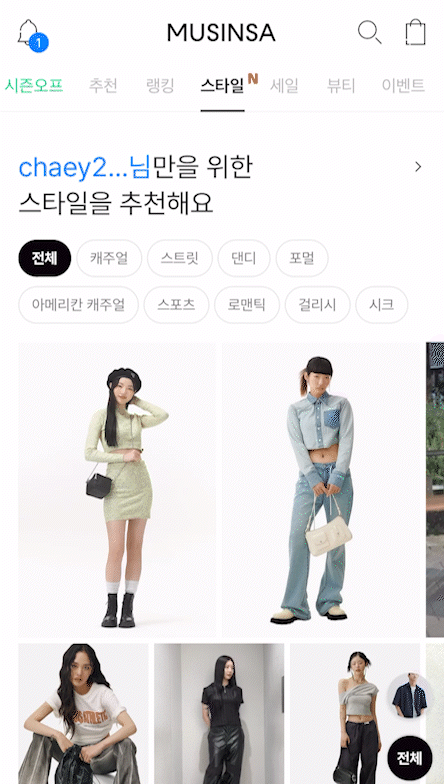This screenshot has height=784, width=444.
Task: Open the shopping bag icon
Action: pyautogui.click(x=416, y=32)
